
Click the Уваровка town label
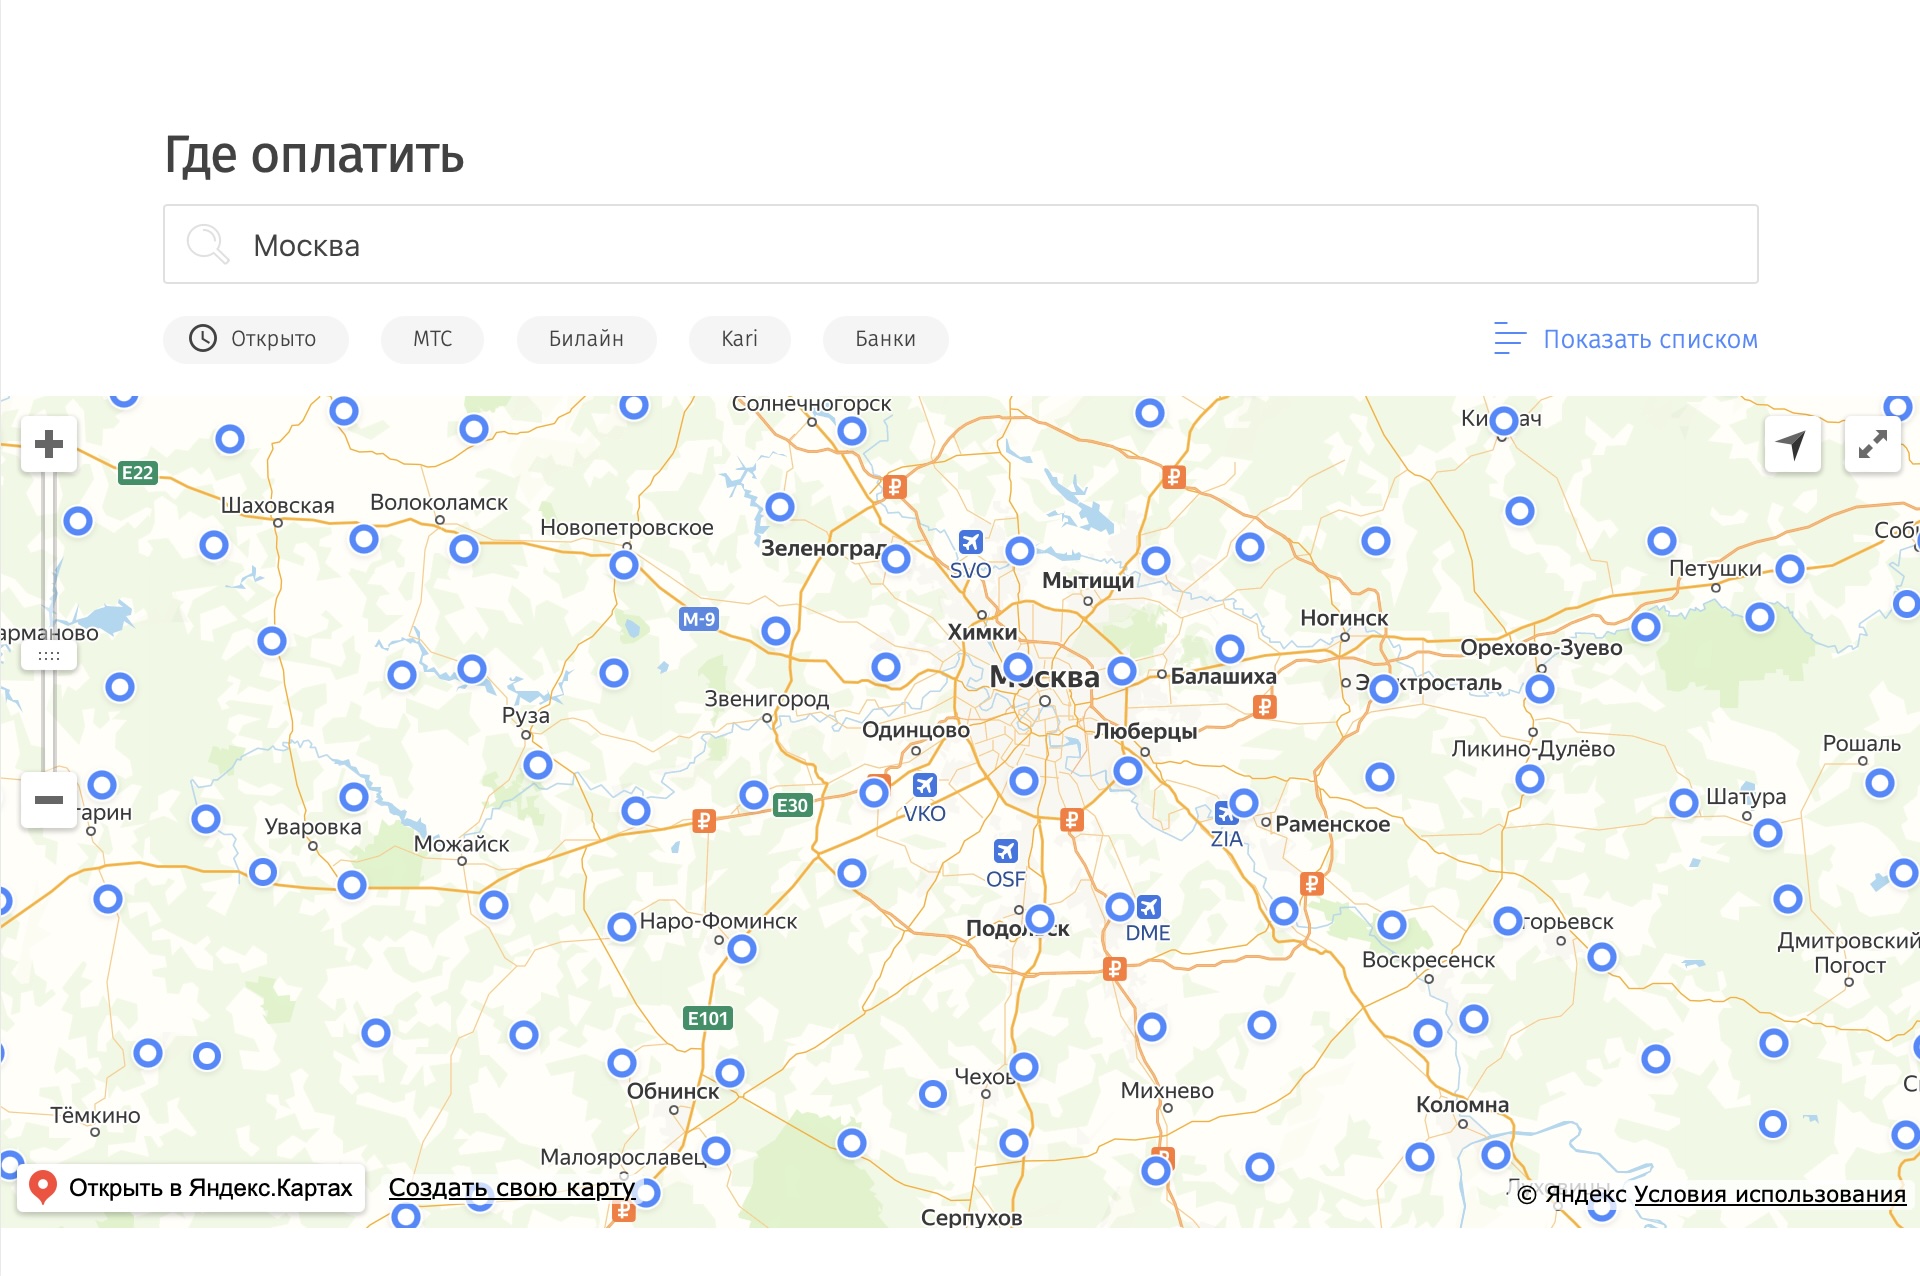pos(313,827)
